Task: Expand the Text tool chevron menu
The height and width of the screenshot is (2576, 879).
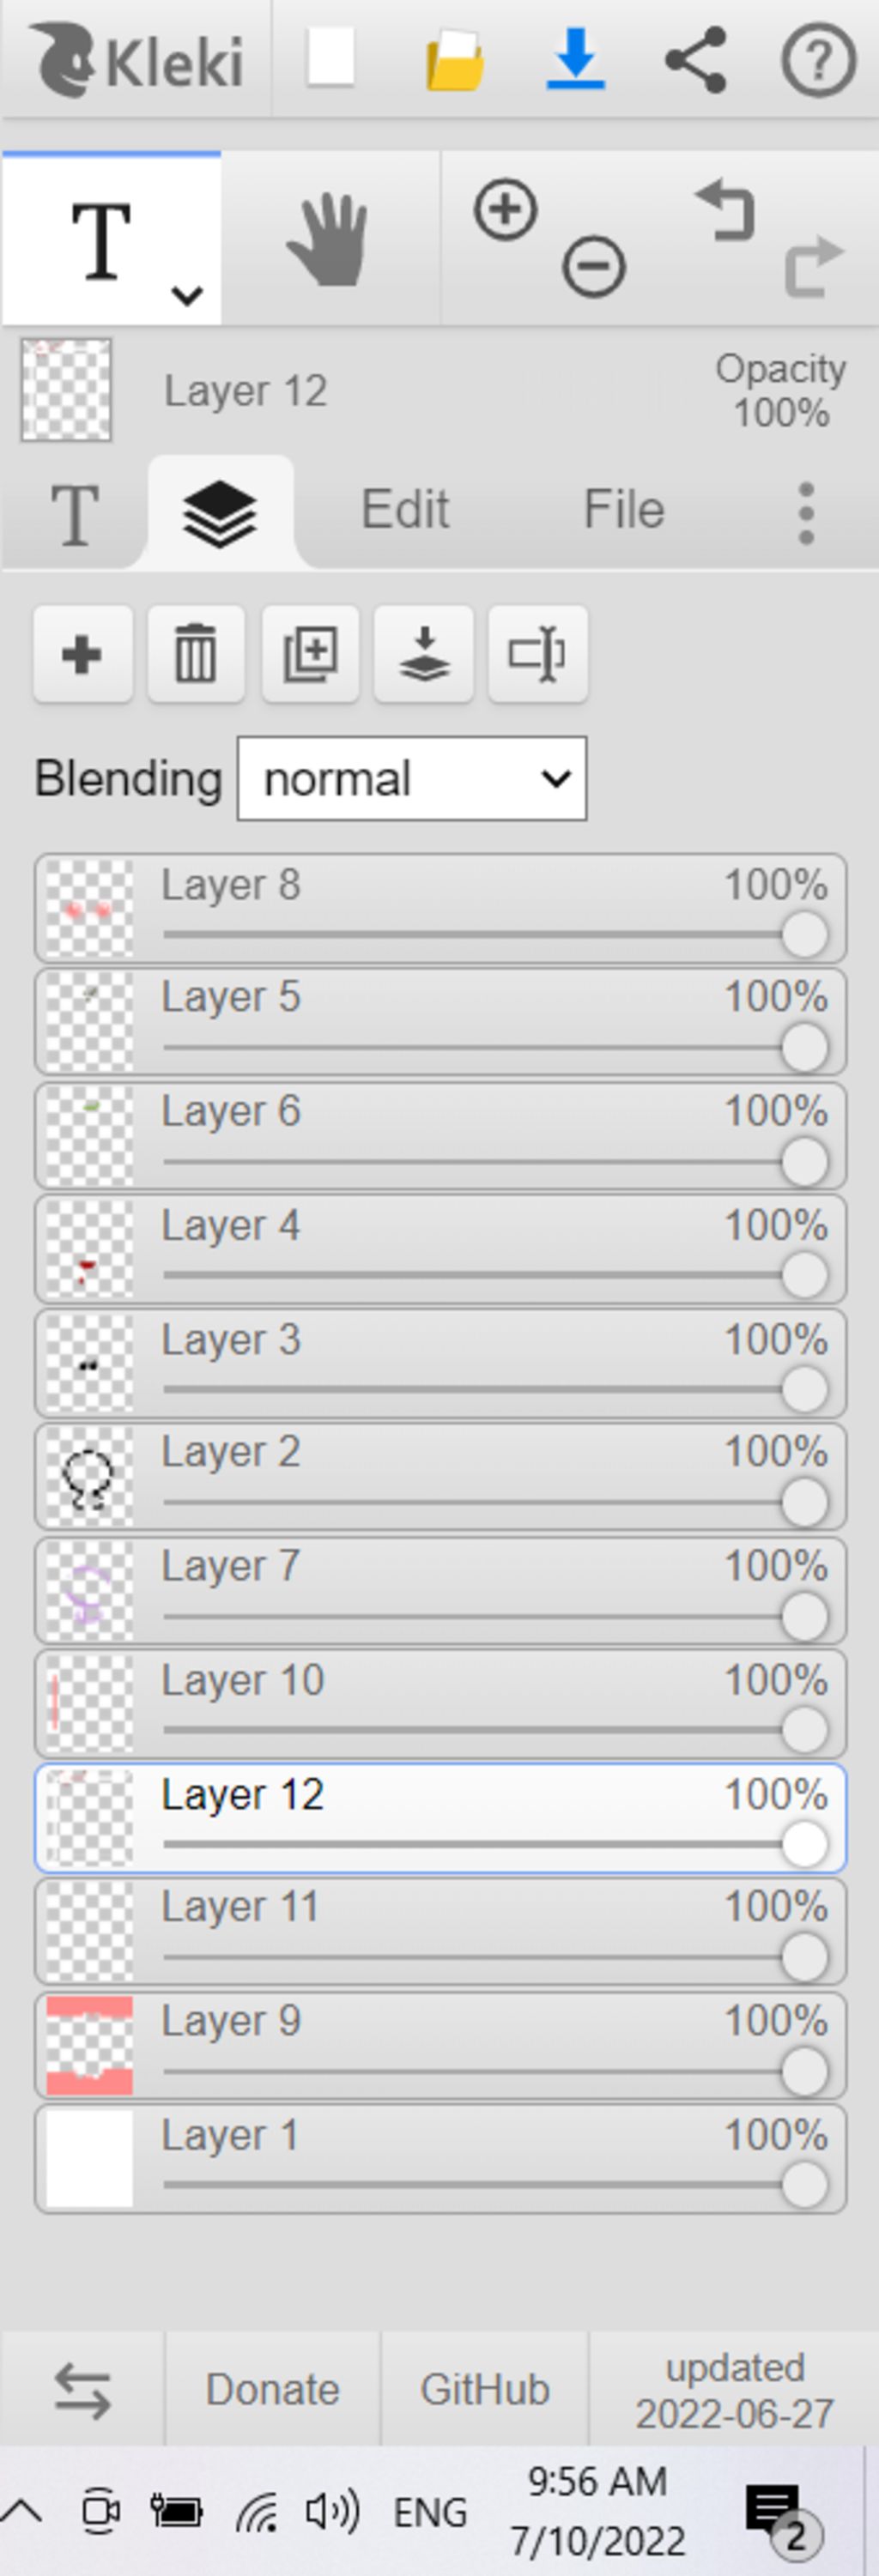Action: pos(187,295)
